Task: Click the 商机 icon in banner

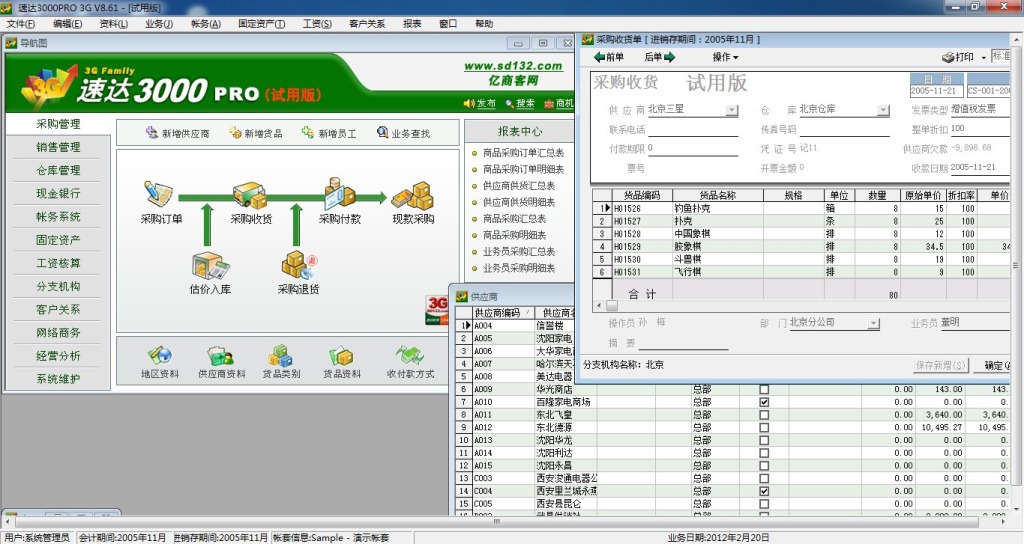Action: click(x=549, y=103)
